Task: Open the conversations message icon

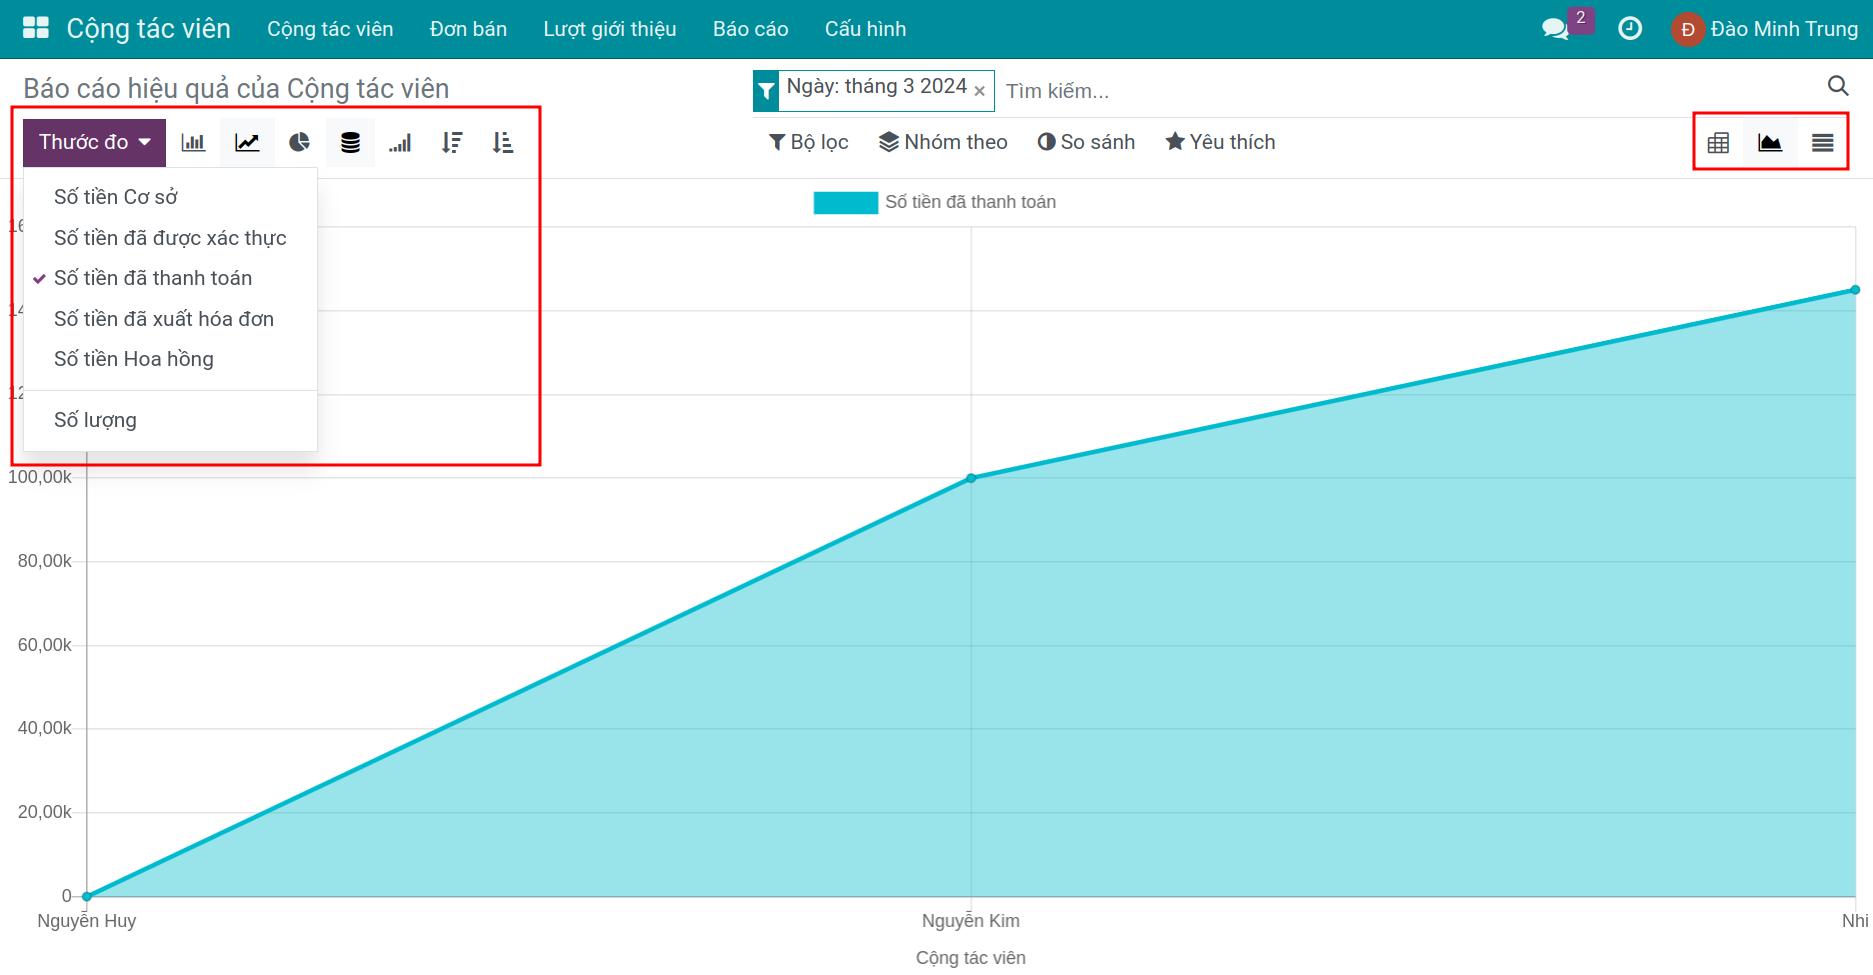Action: (1555, 29)
